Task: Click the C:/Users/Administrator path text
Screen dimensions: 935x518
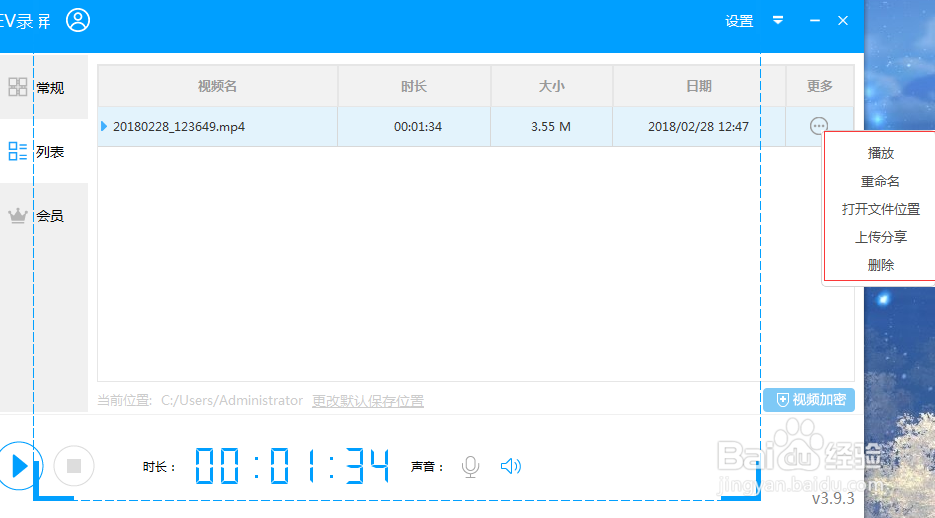Action: coord(232,401)
